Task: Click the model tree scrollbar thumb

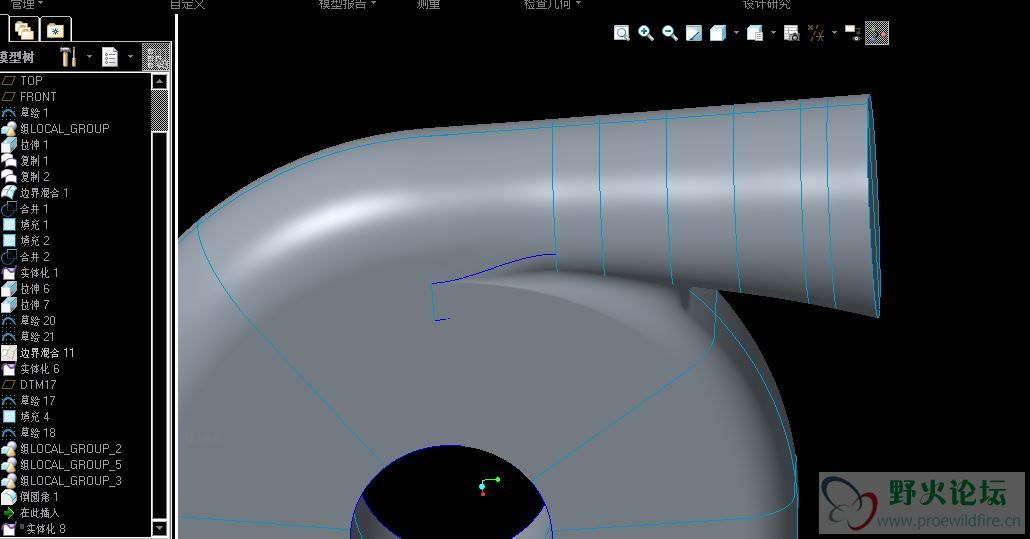Action: coord(159,110)
